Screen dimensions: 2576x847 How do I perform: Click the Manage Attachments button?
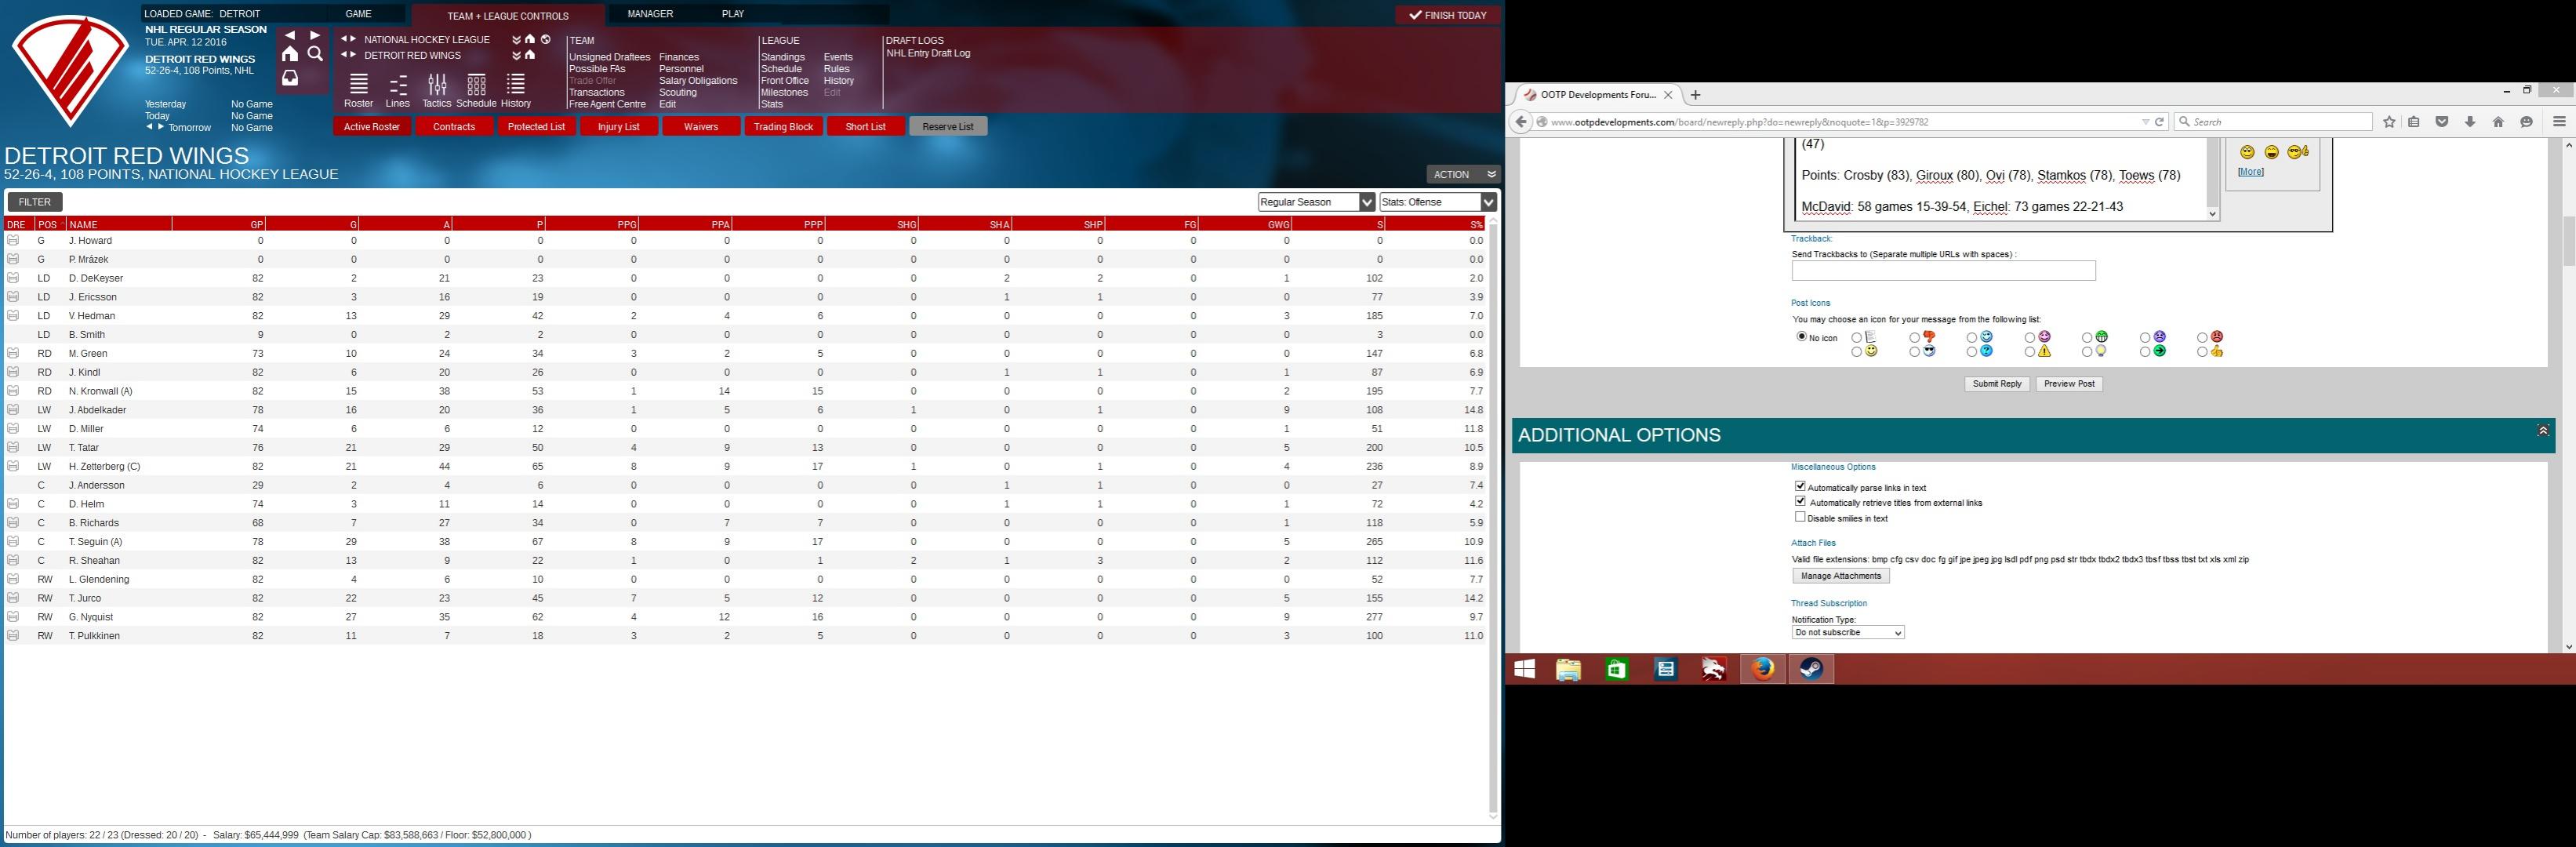tap(1841, 576)
